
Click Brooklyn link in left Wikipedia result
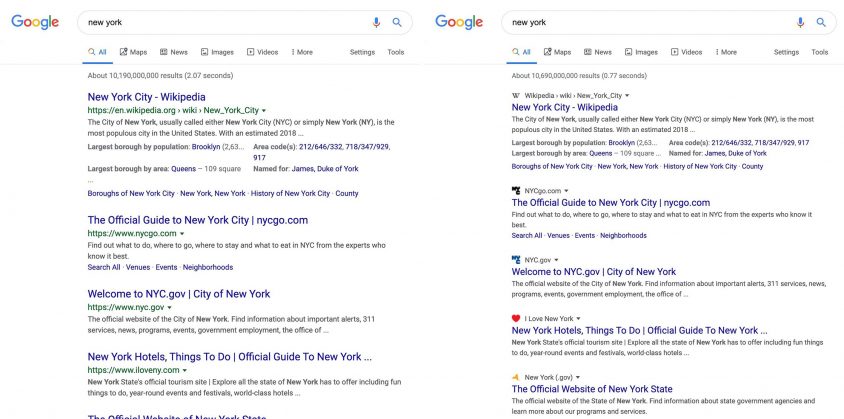click(x=206, y=146)
